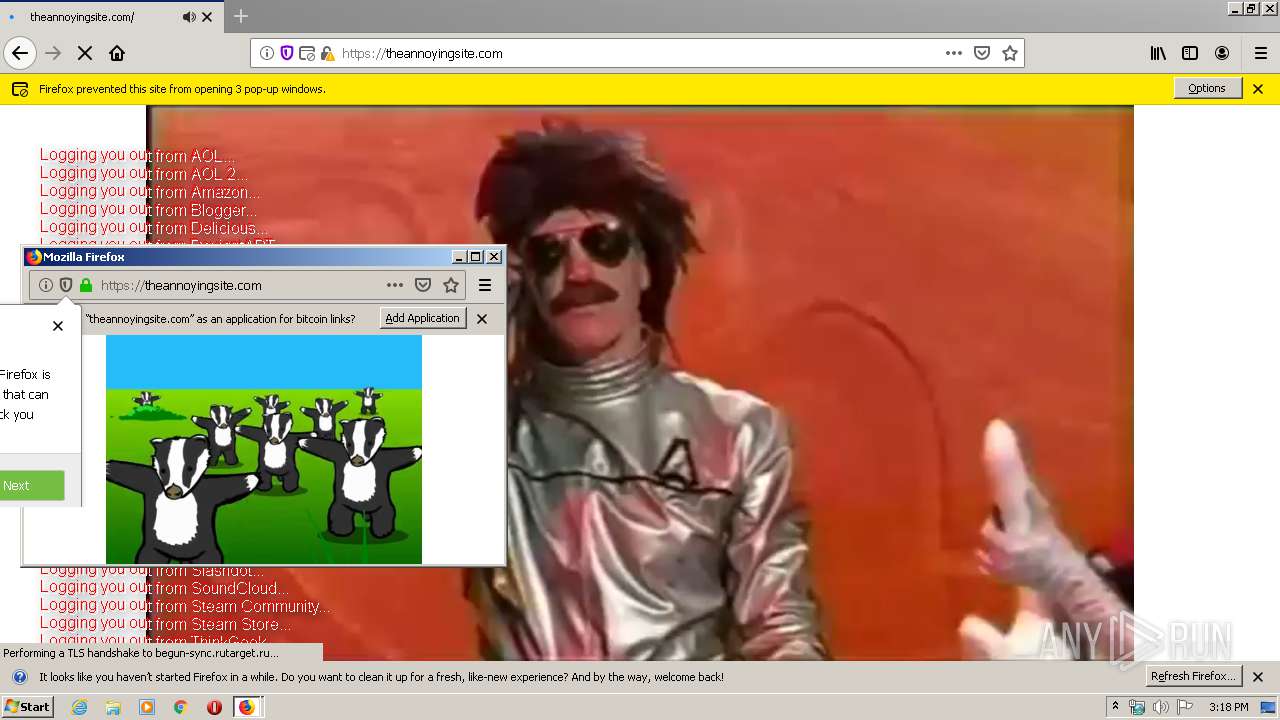Switch to Firefox taskbar button
This screenshot has height=720, width=1280.
coord(247,707)
